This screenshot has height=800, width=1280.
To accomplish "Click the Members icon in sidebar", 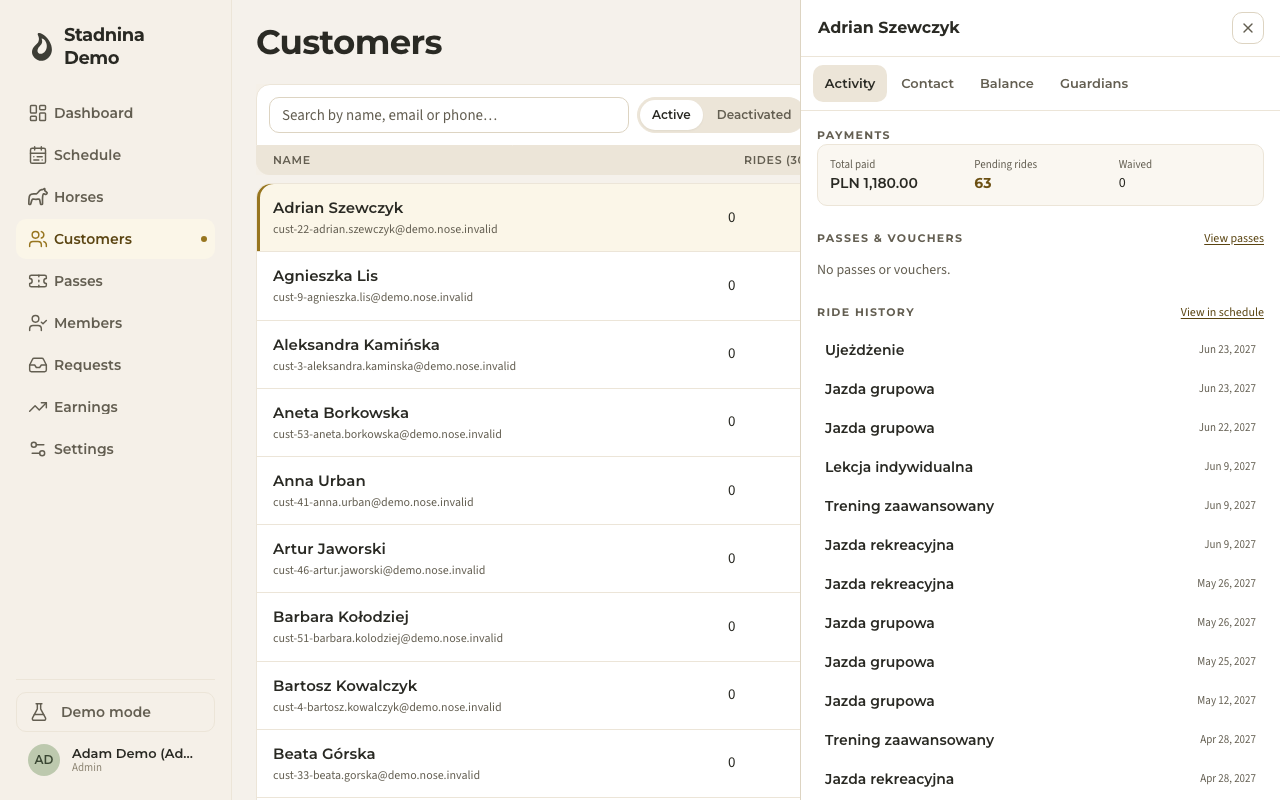I will click(38, 323).
